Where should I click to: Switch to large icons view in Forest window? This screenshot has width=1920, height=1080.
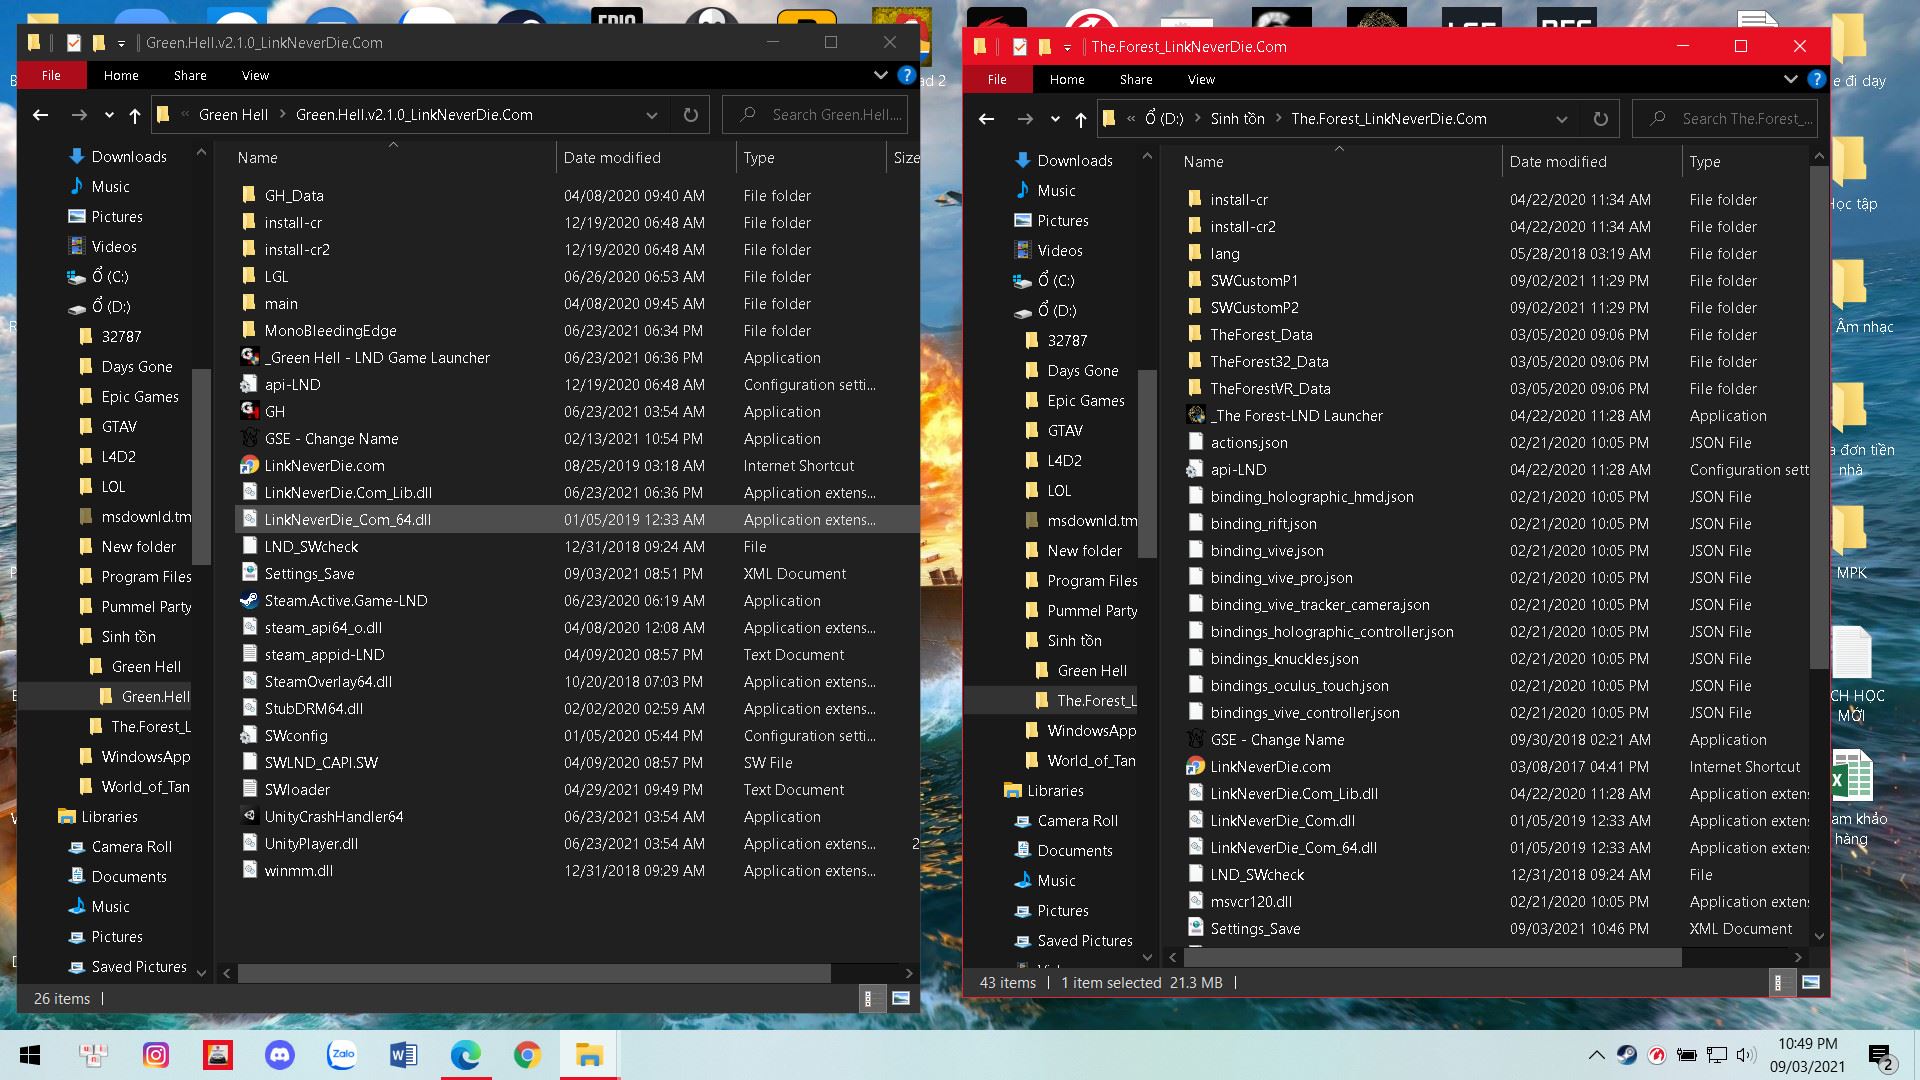1810,983
